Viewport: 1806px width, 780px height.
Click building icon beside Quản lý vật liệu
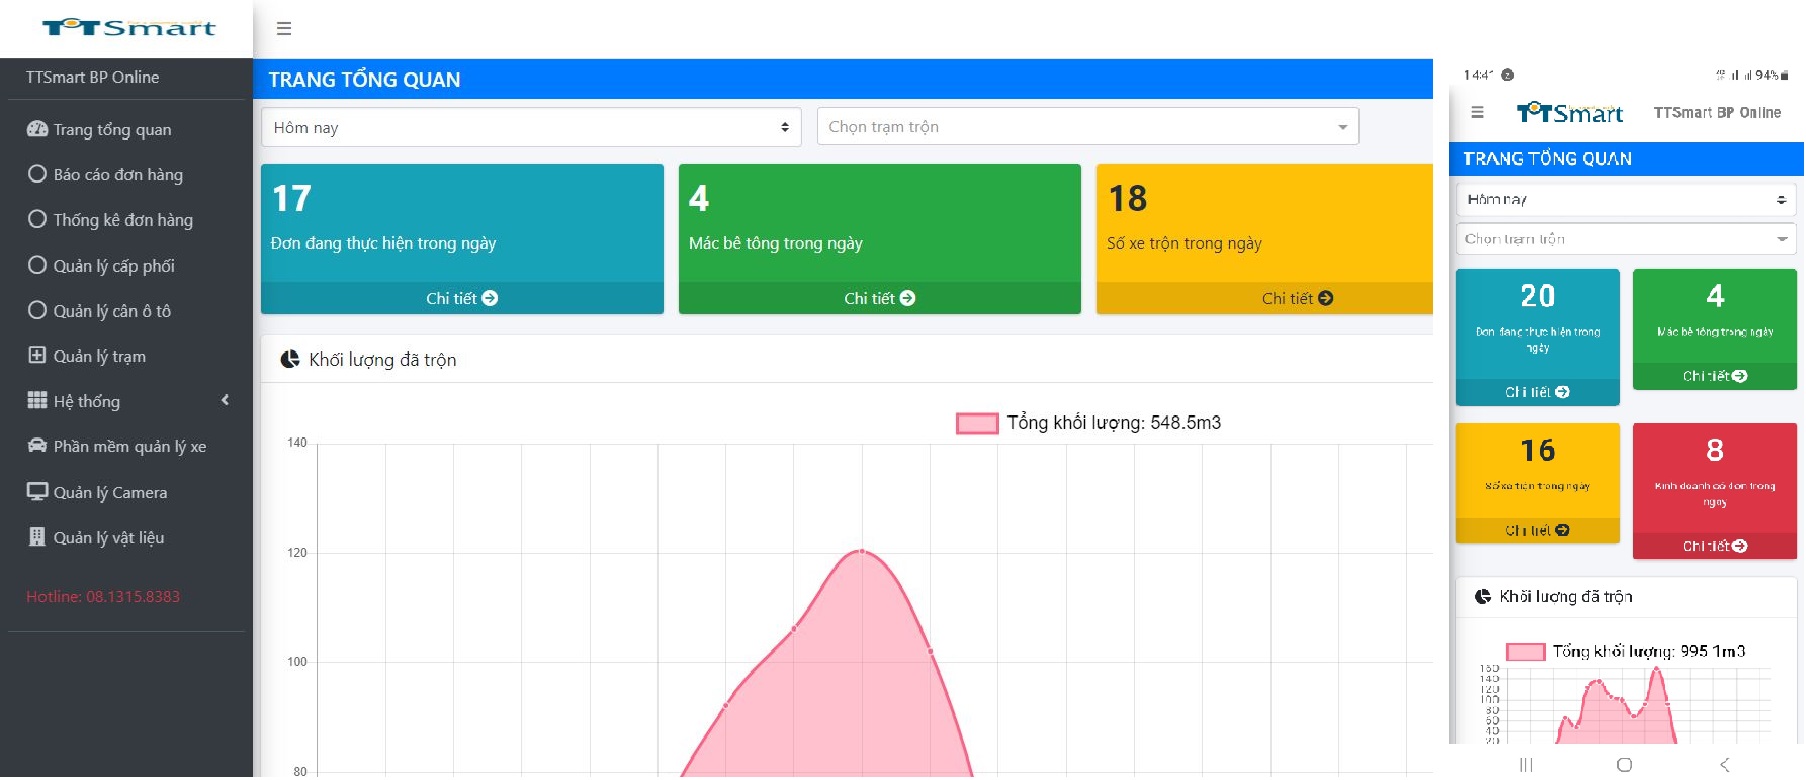click(37, 537)
